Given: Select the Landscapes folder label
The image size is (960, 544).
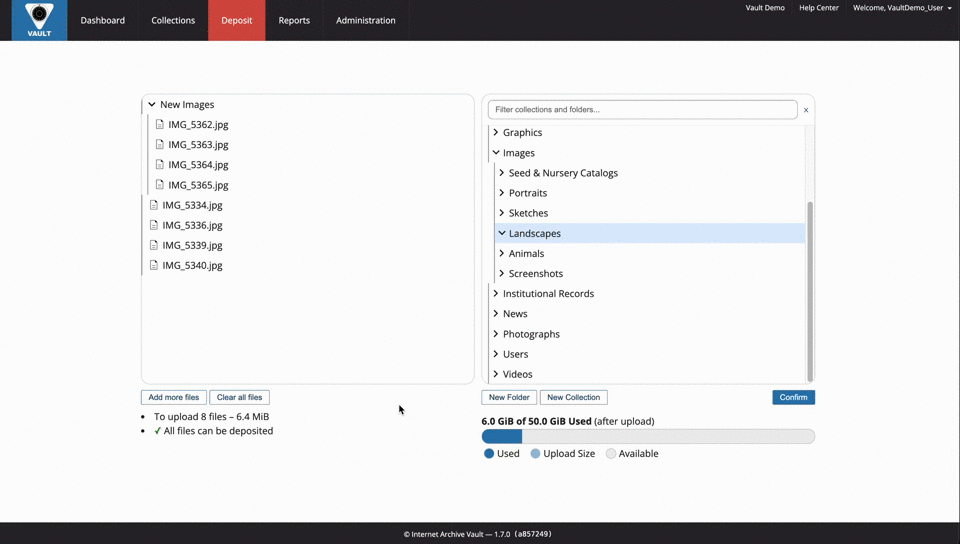Looking at the screenshot, I should pyautogui.click(x=534, y=233).
